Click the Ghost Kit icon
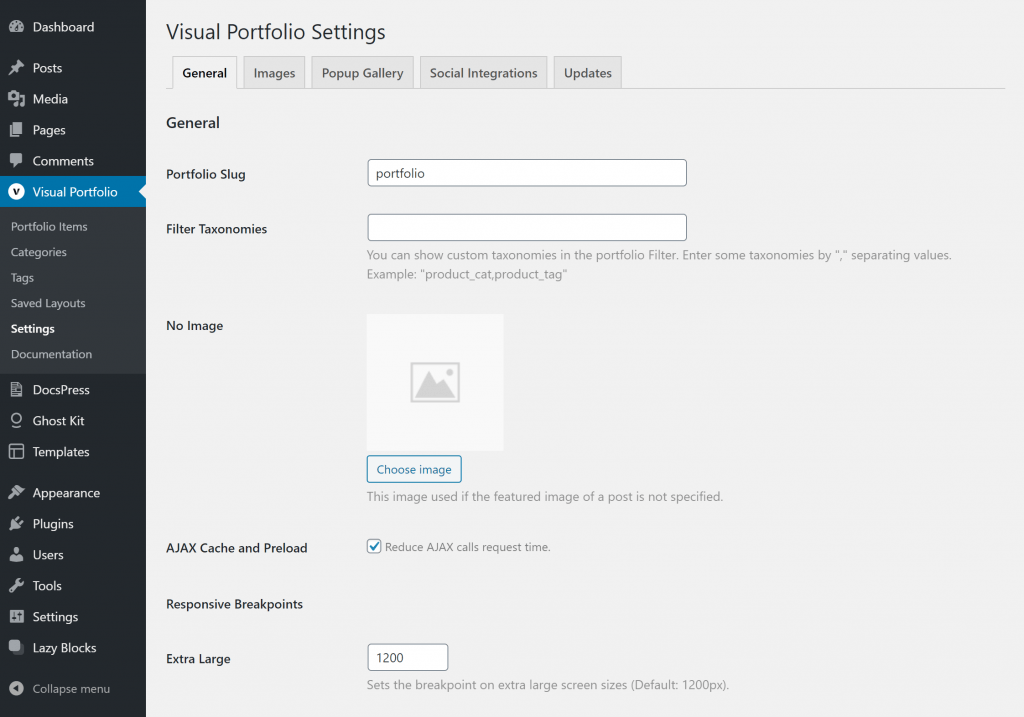 pyautogui.click(x=16, y=421)
